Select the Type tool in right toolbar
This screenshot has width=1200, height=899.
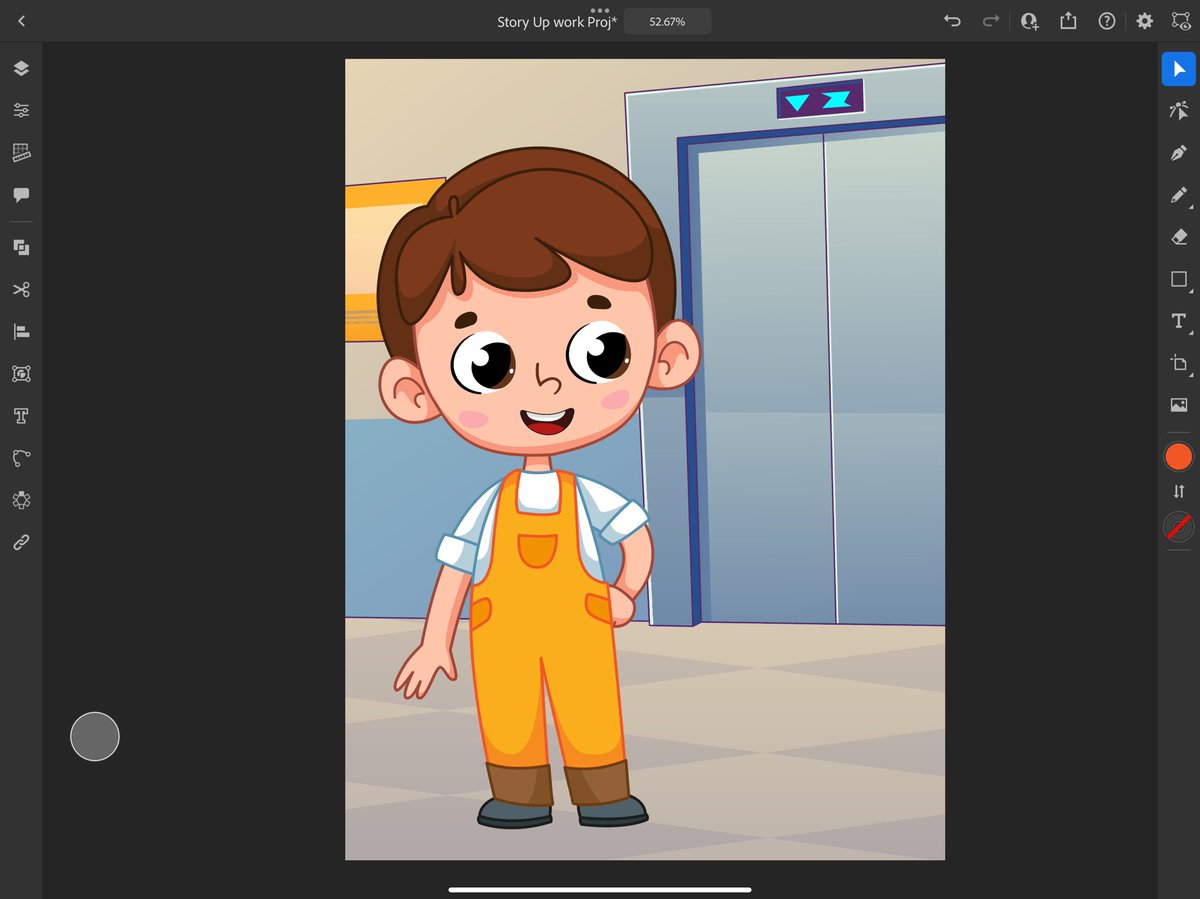[1179, 321]
